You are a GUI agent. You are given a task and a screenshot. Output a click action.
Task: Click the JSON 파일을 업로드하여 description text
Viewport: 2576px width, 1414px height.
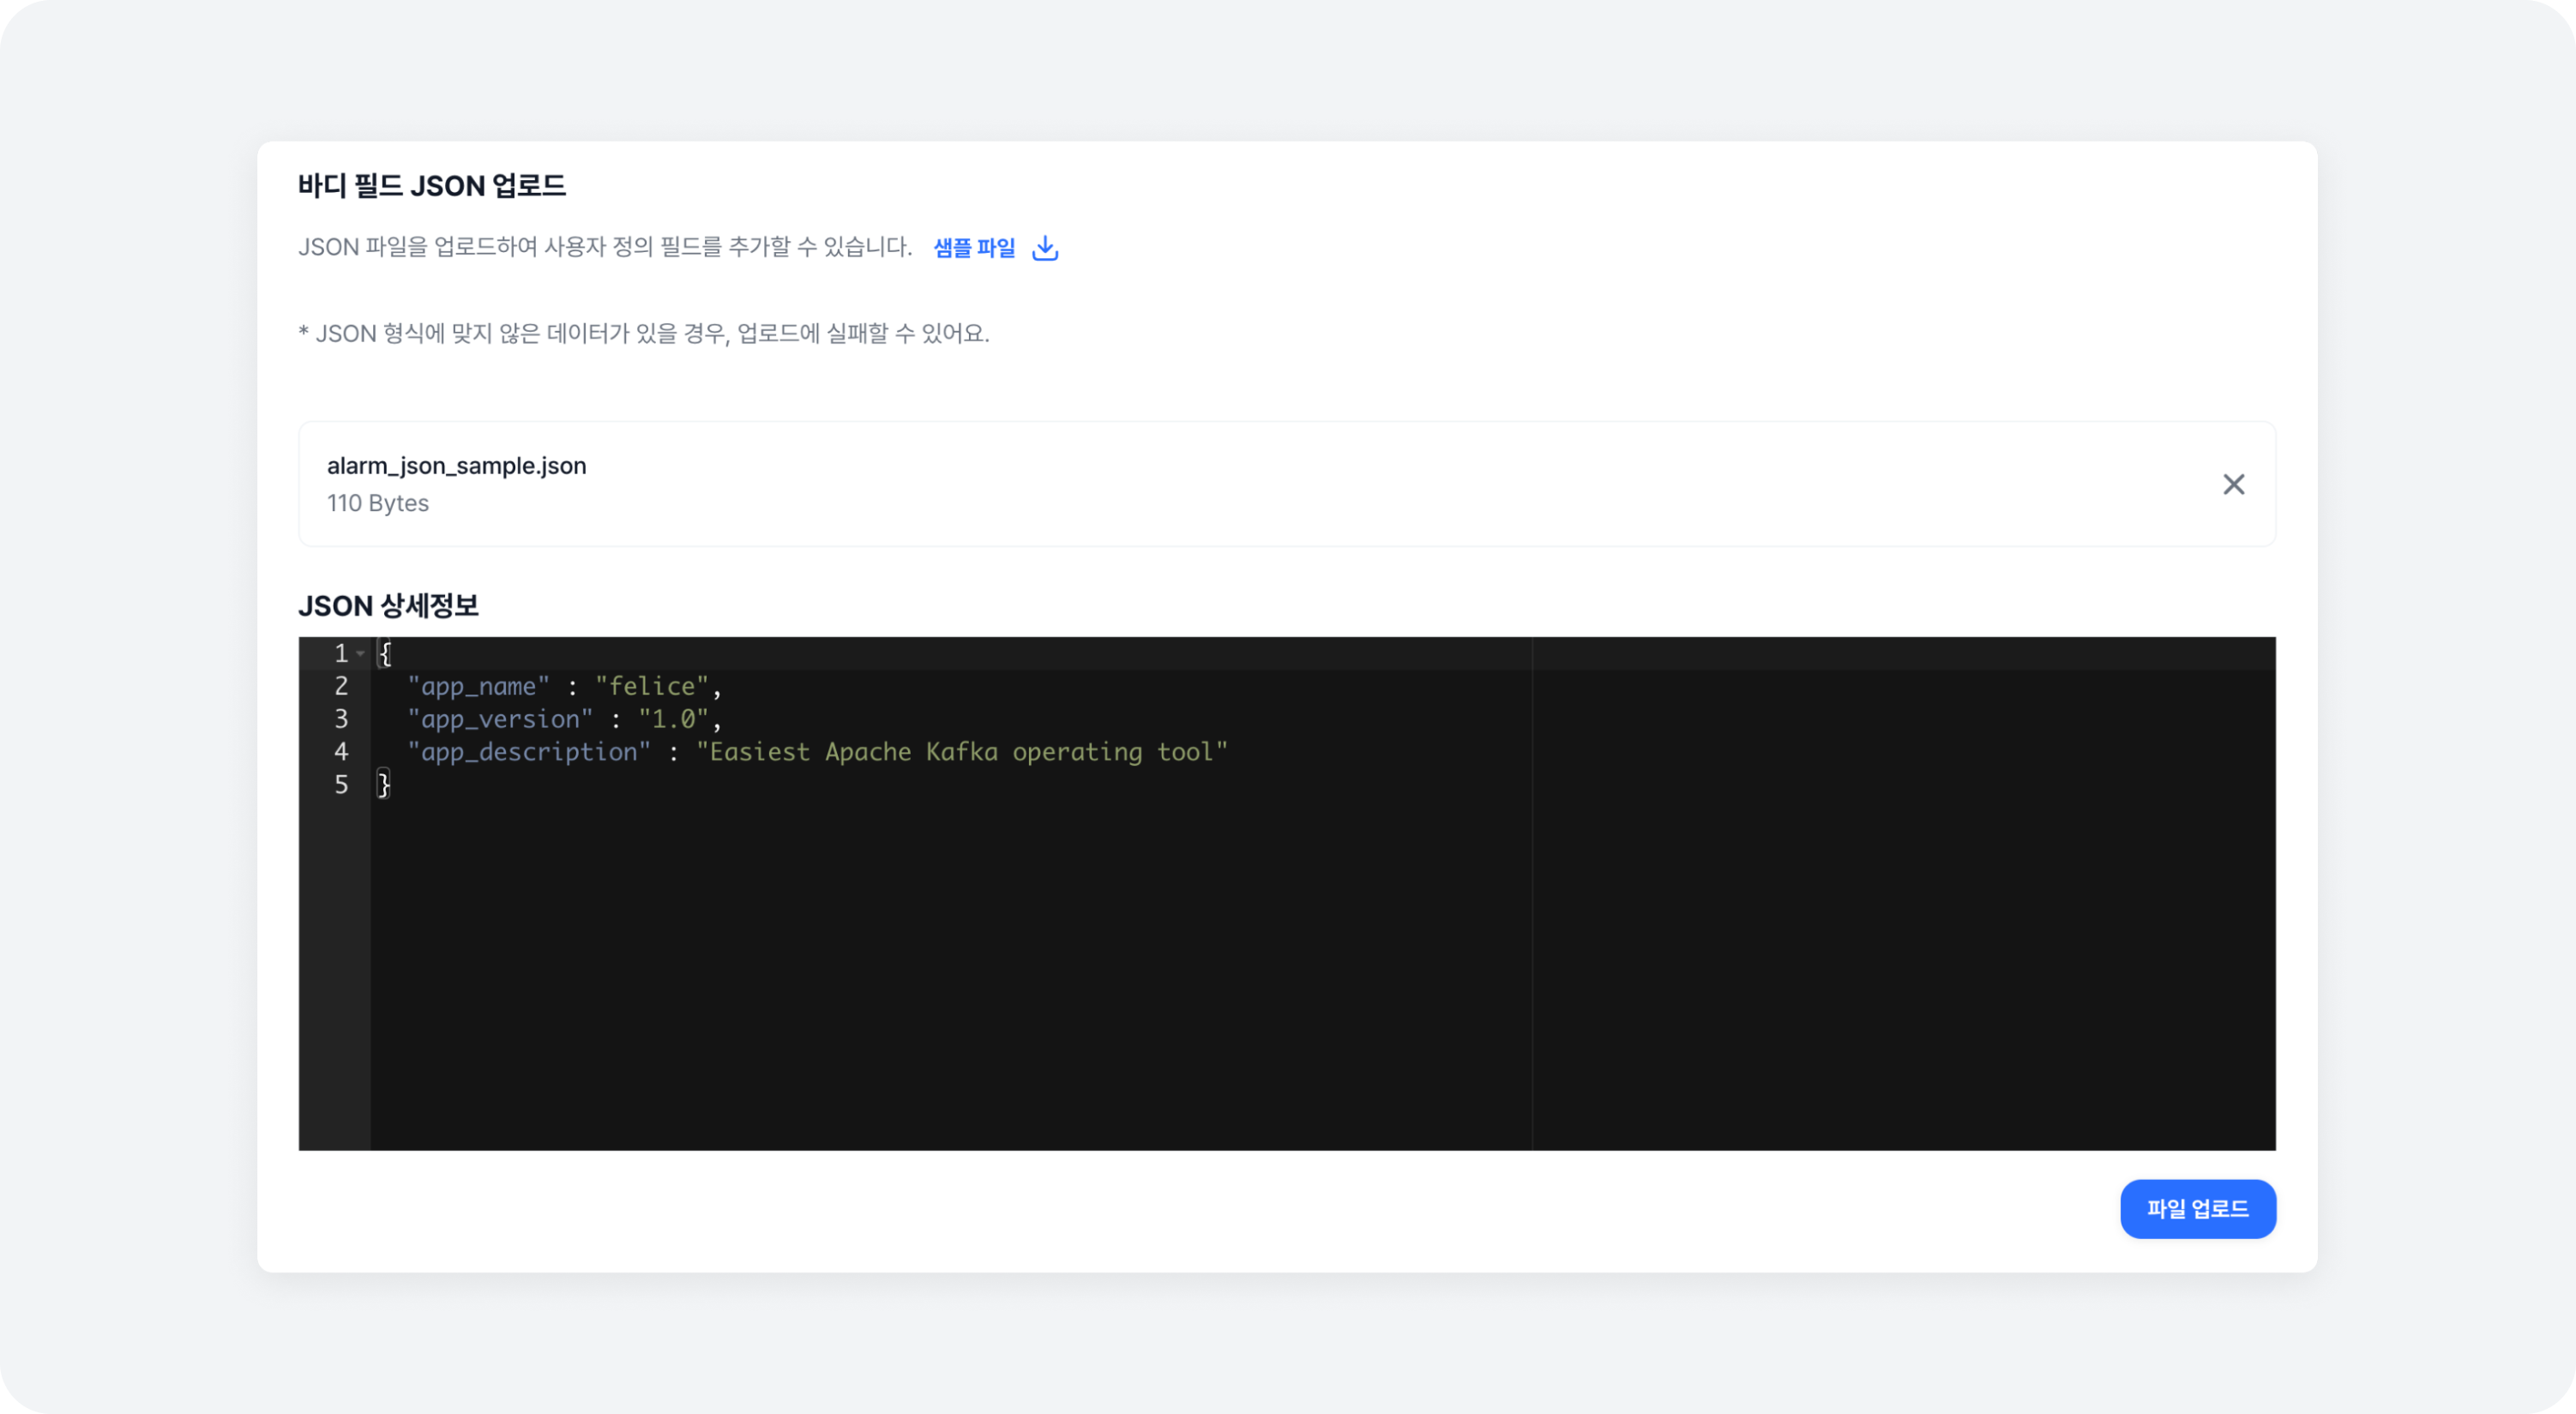tap(605, 247)
